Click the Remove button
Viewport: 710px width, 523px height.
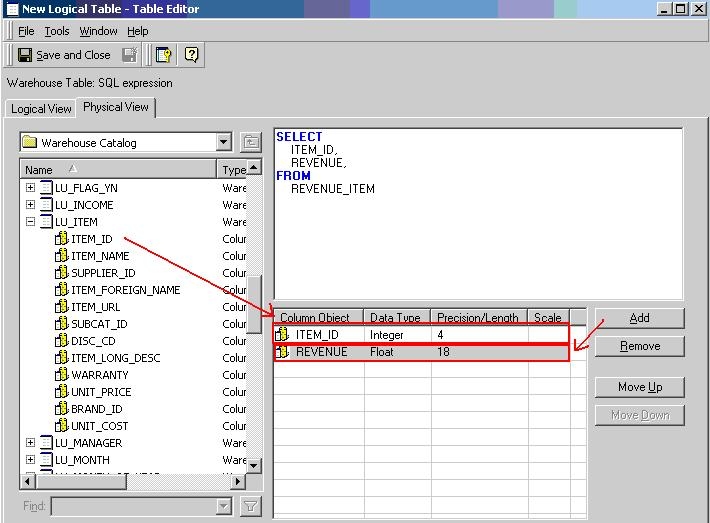point(639,346)
